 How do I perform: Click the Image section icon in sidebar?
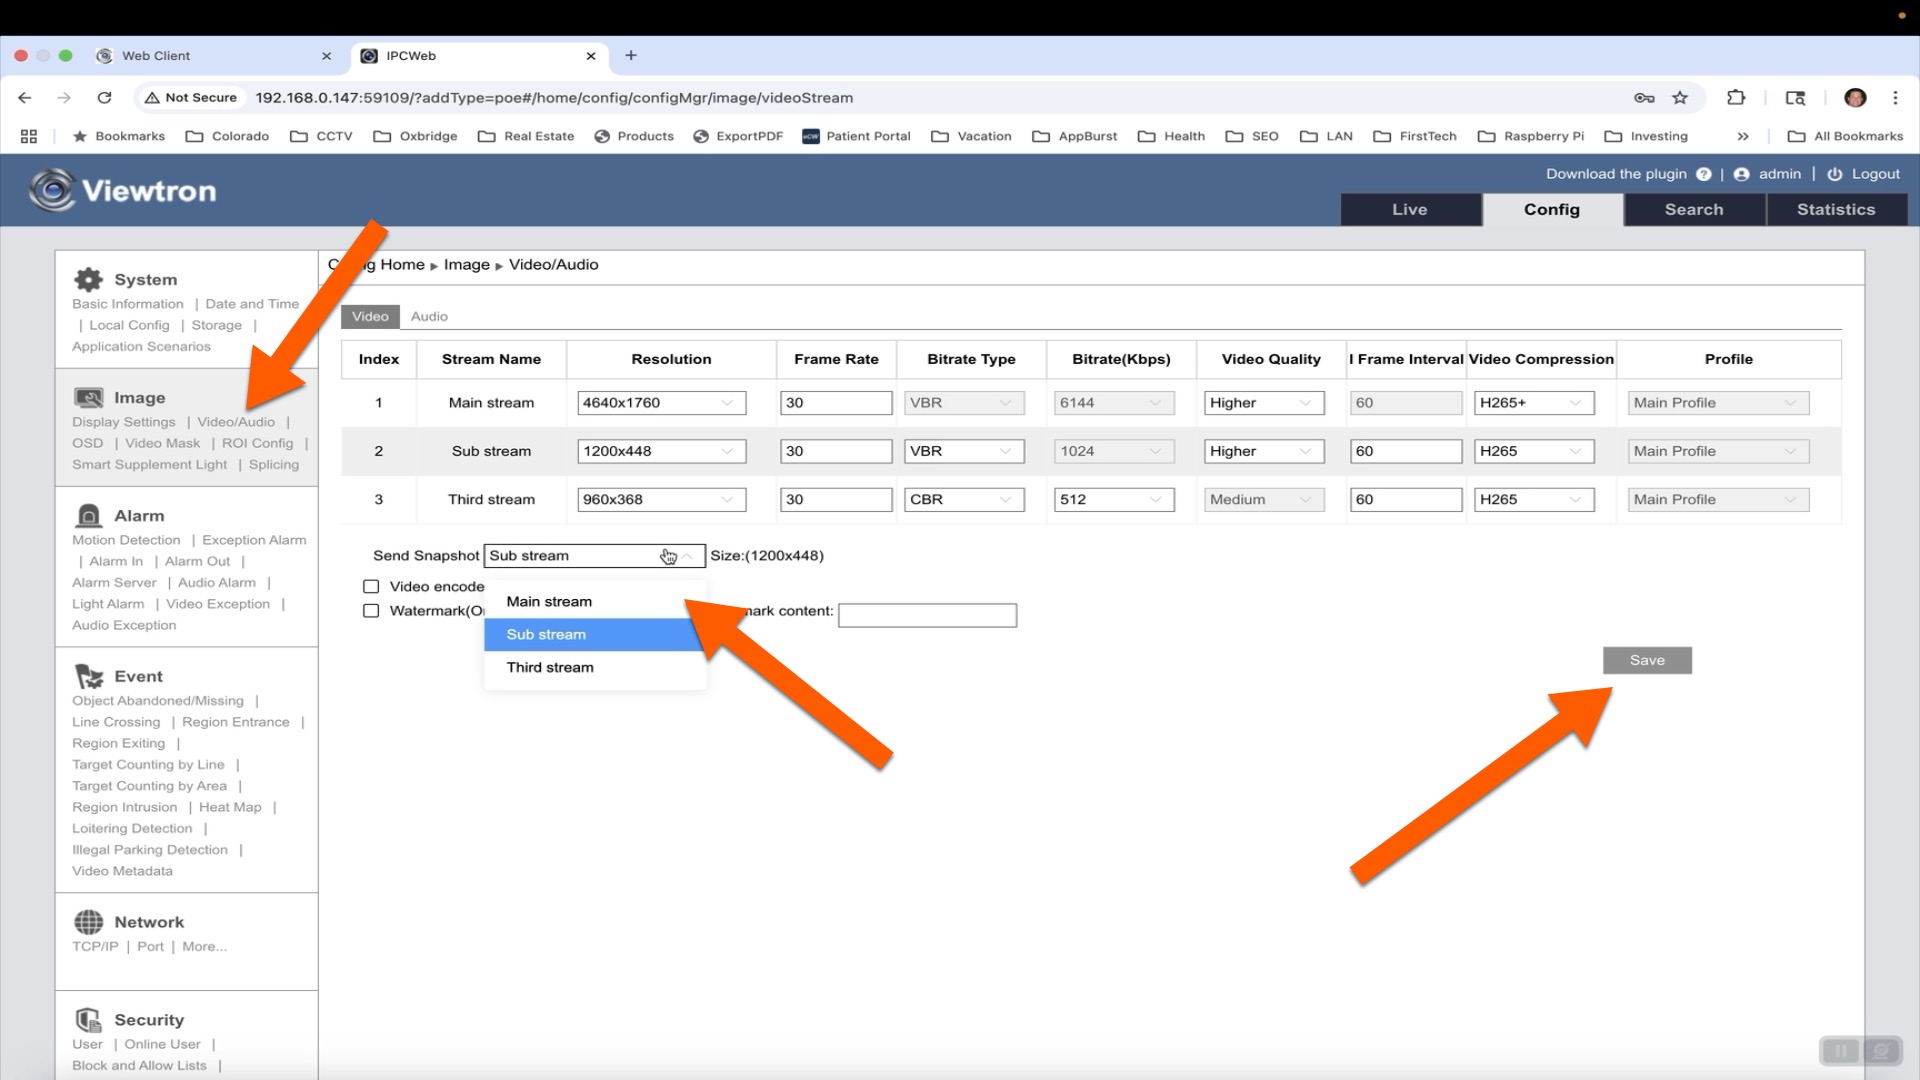(89, 398)
